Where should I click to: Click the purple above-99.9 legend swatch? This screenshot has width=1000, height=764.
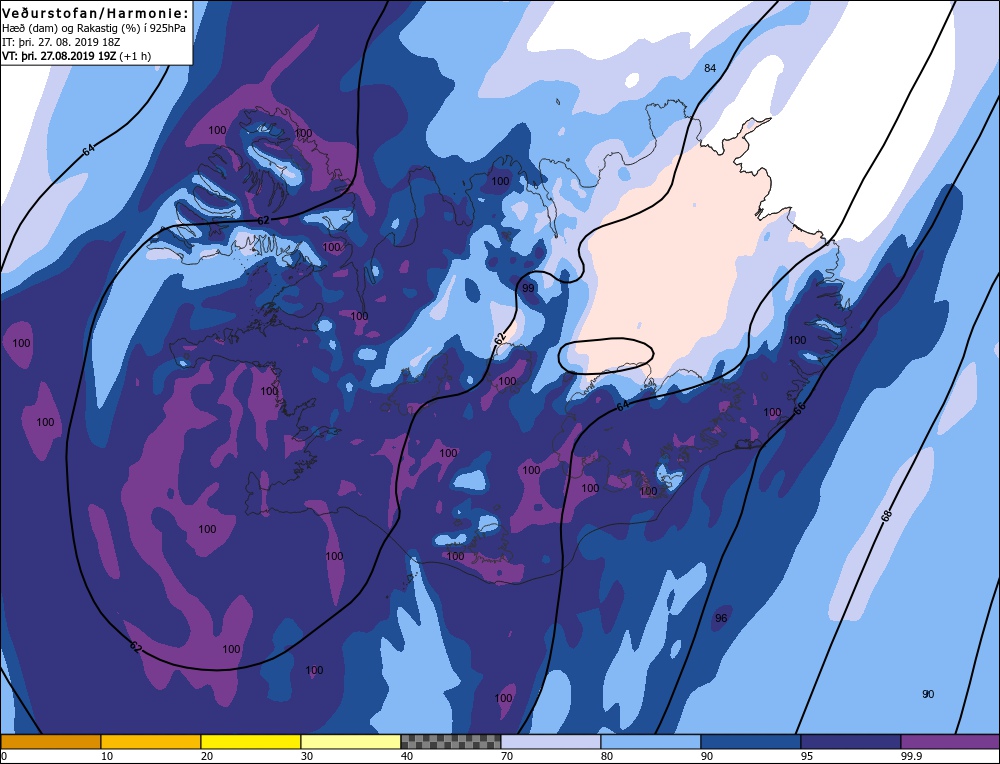(950, 742)
